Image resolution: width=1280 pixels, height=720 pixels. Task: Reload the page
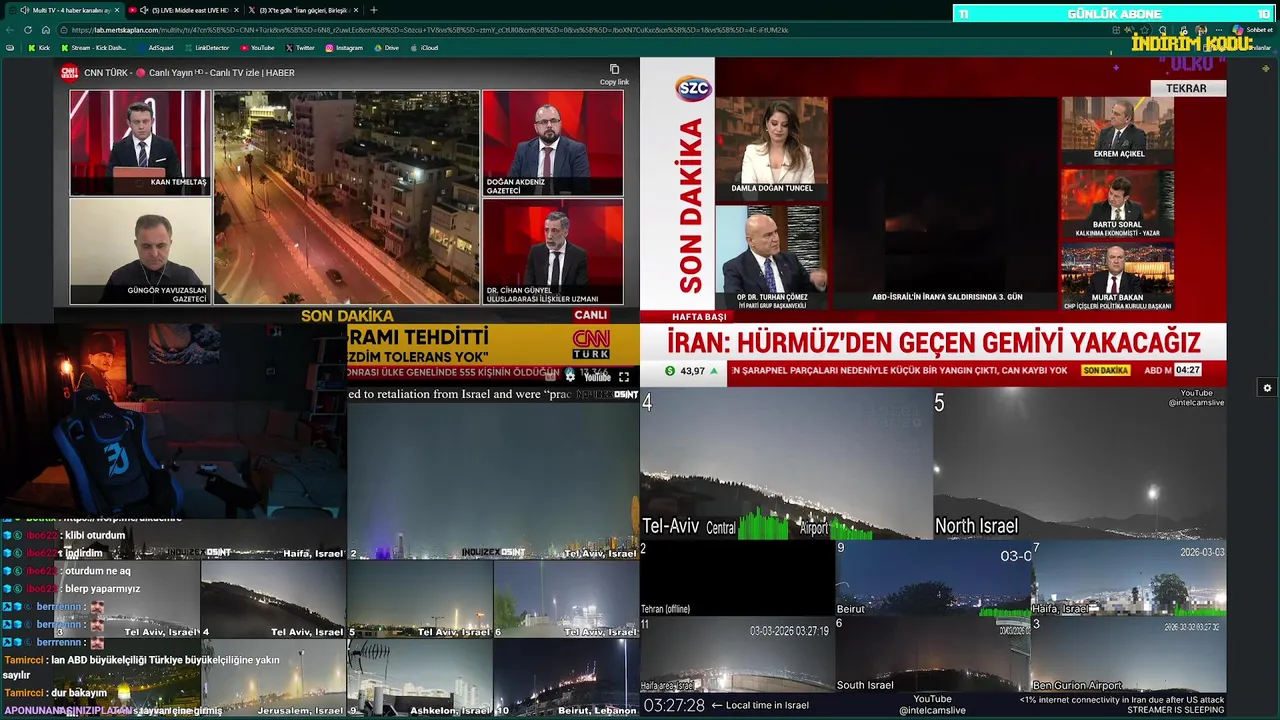coord(28,30)
